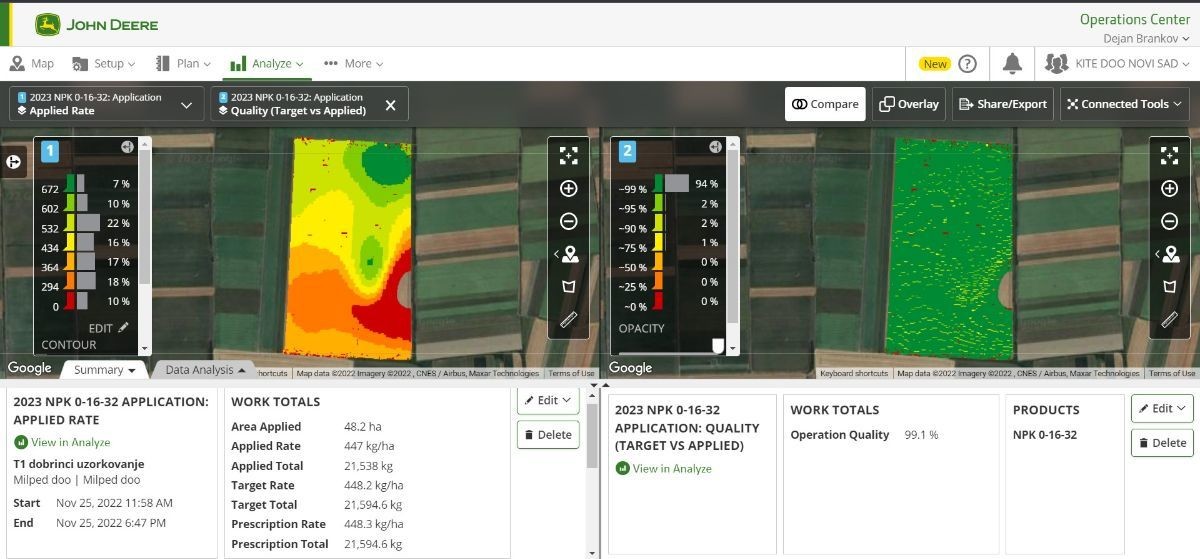Open map location layers on right map

(1169, 255)
